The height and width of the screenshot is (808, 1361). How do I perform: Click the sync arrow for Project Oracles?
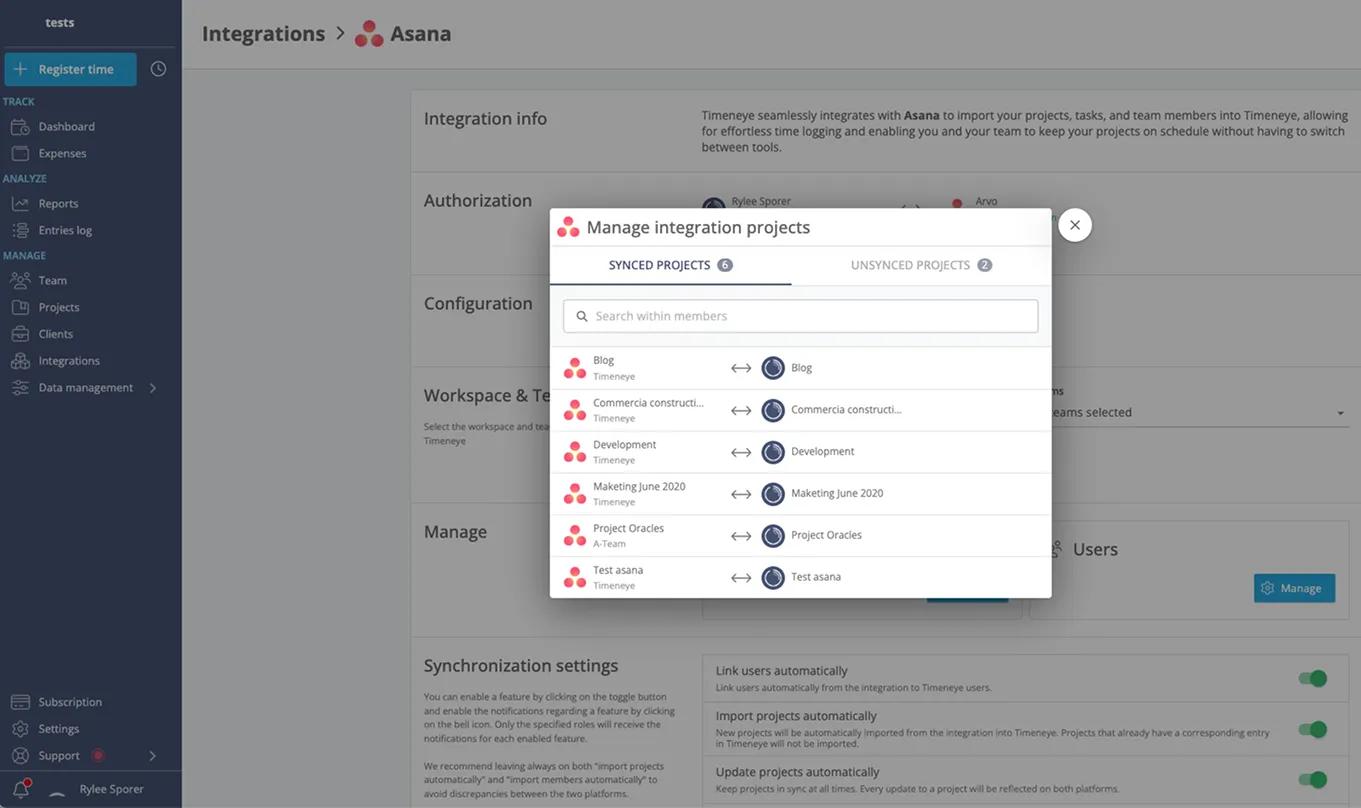tap(741, 536)
